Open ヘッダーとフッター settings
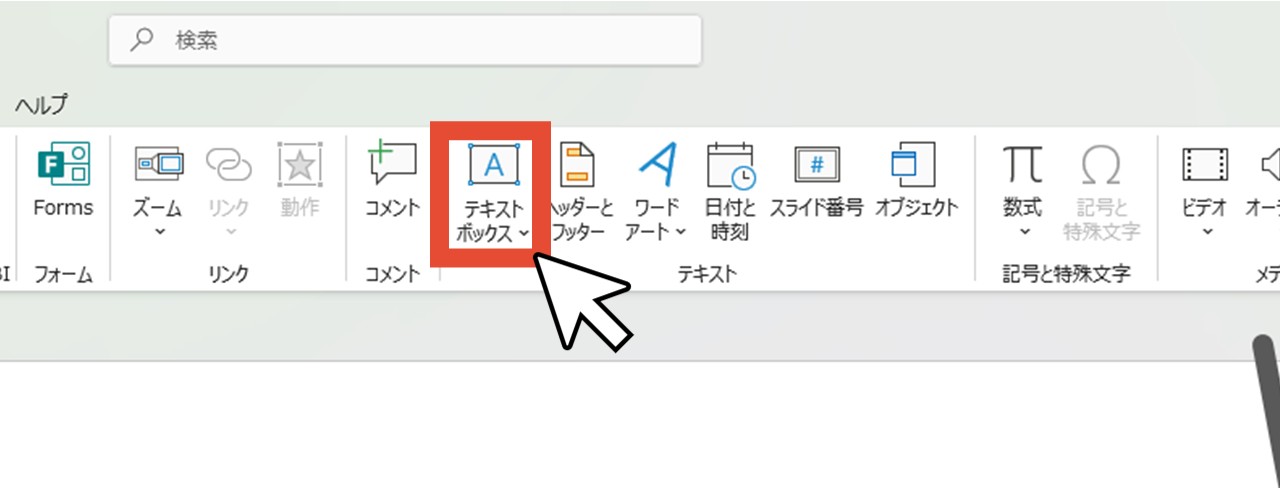This screenshot has height=488, width=1280. tap(578, 190)
